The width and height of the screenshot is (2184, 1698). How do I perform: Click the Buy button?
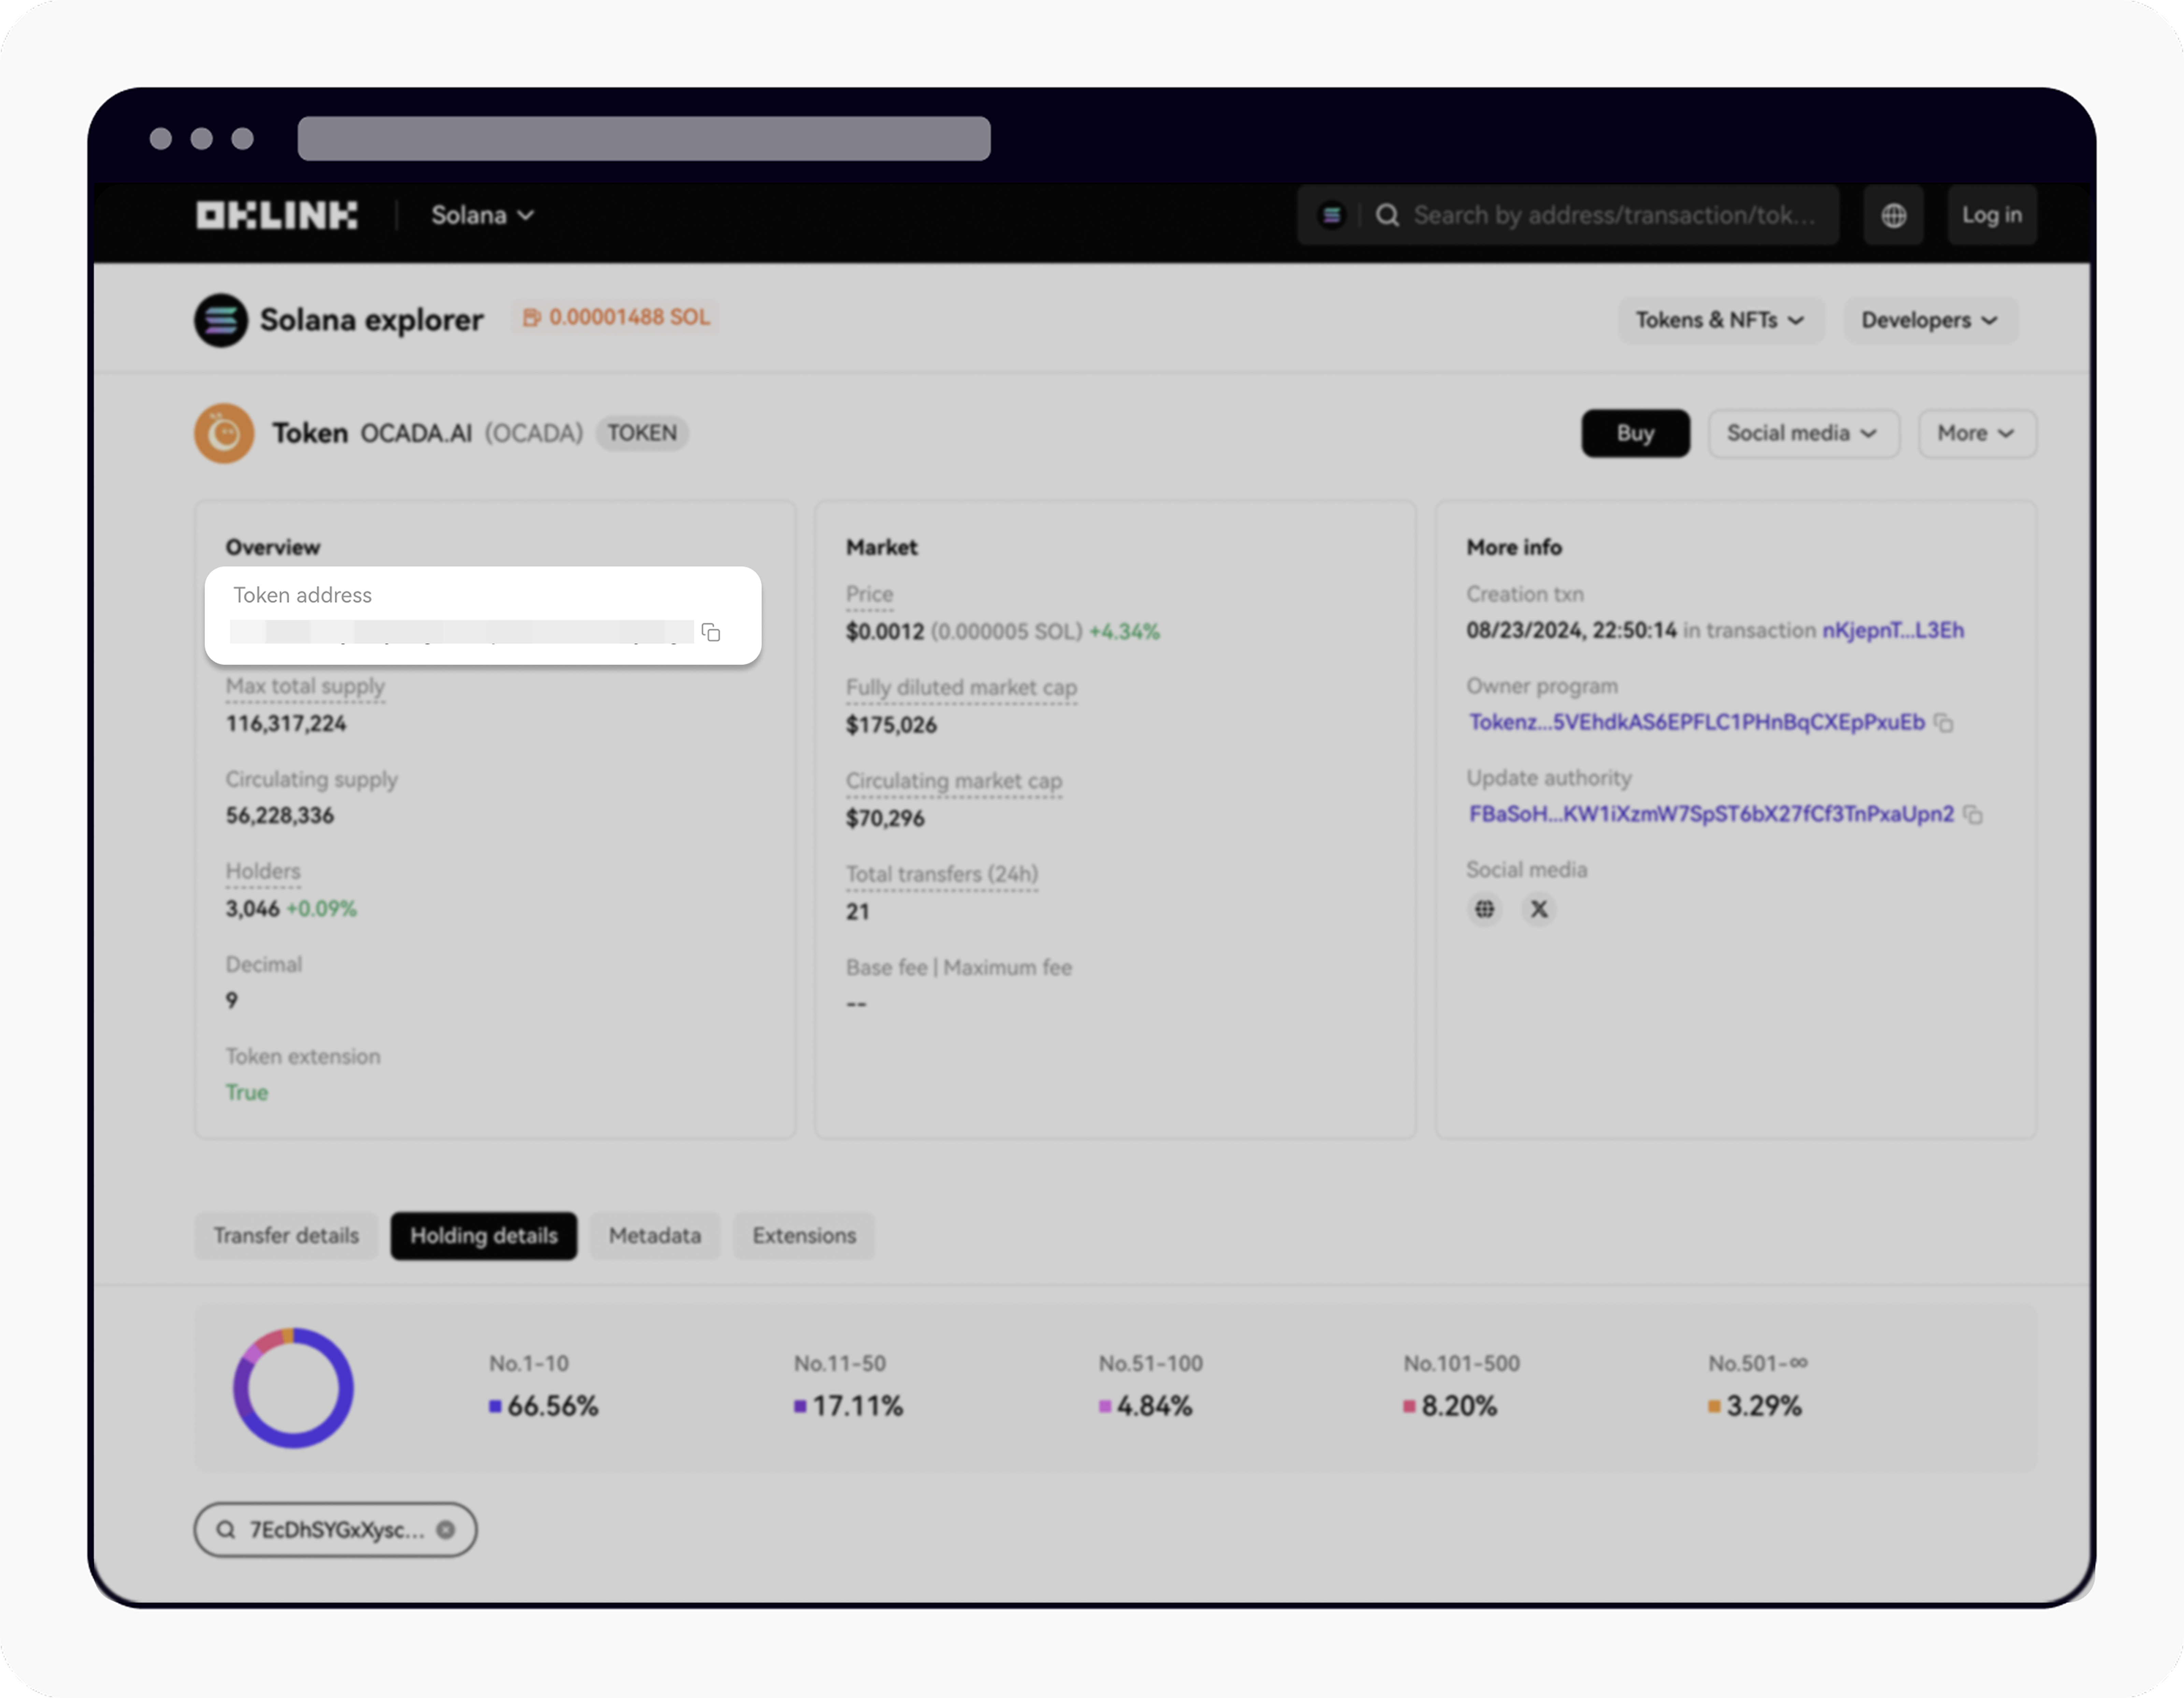(1635, 433)
